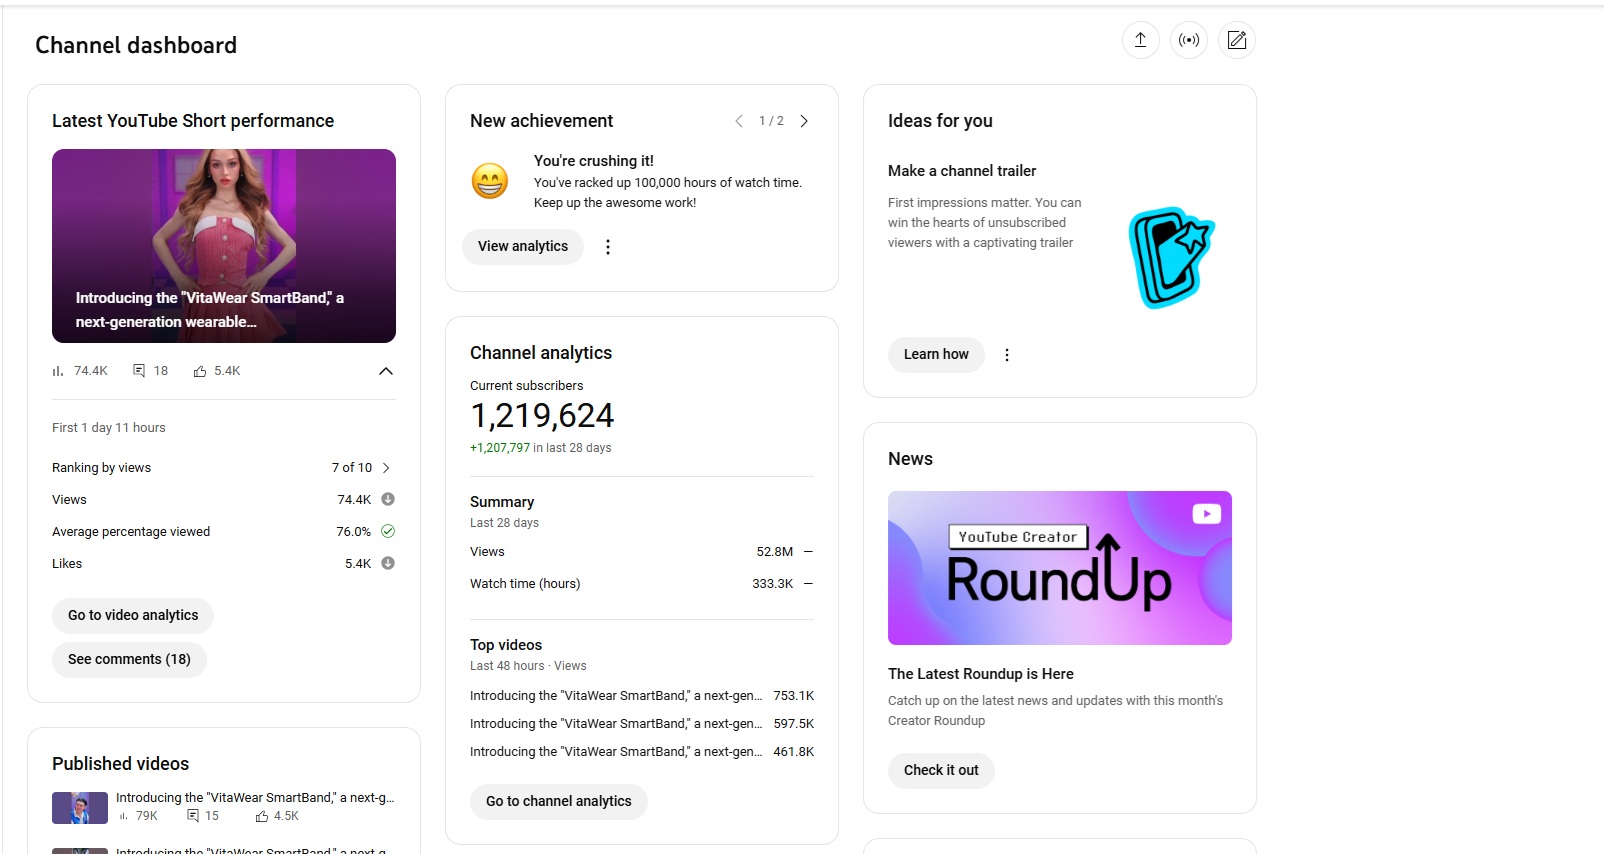Click the Check it out button

point(941,771)
